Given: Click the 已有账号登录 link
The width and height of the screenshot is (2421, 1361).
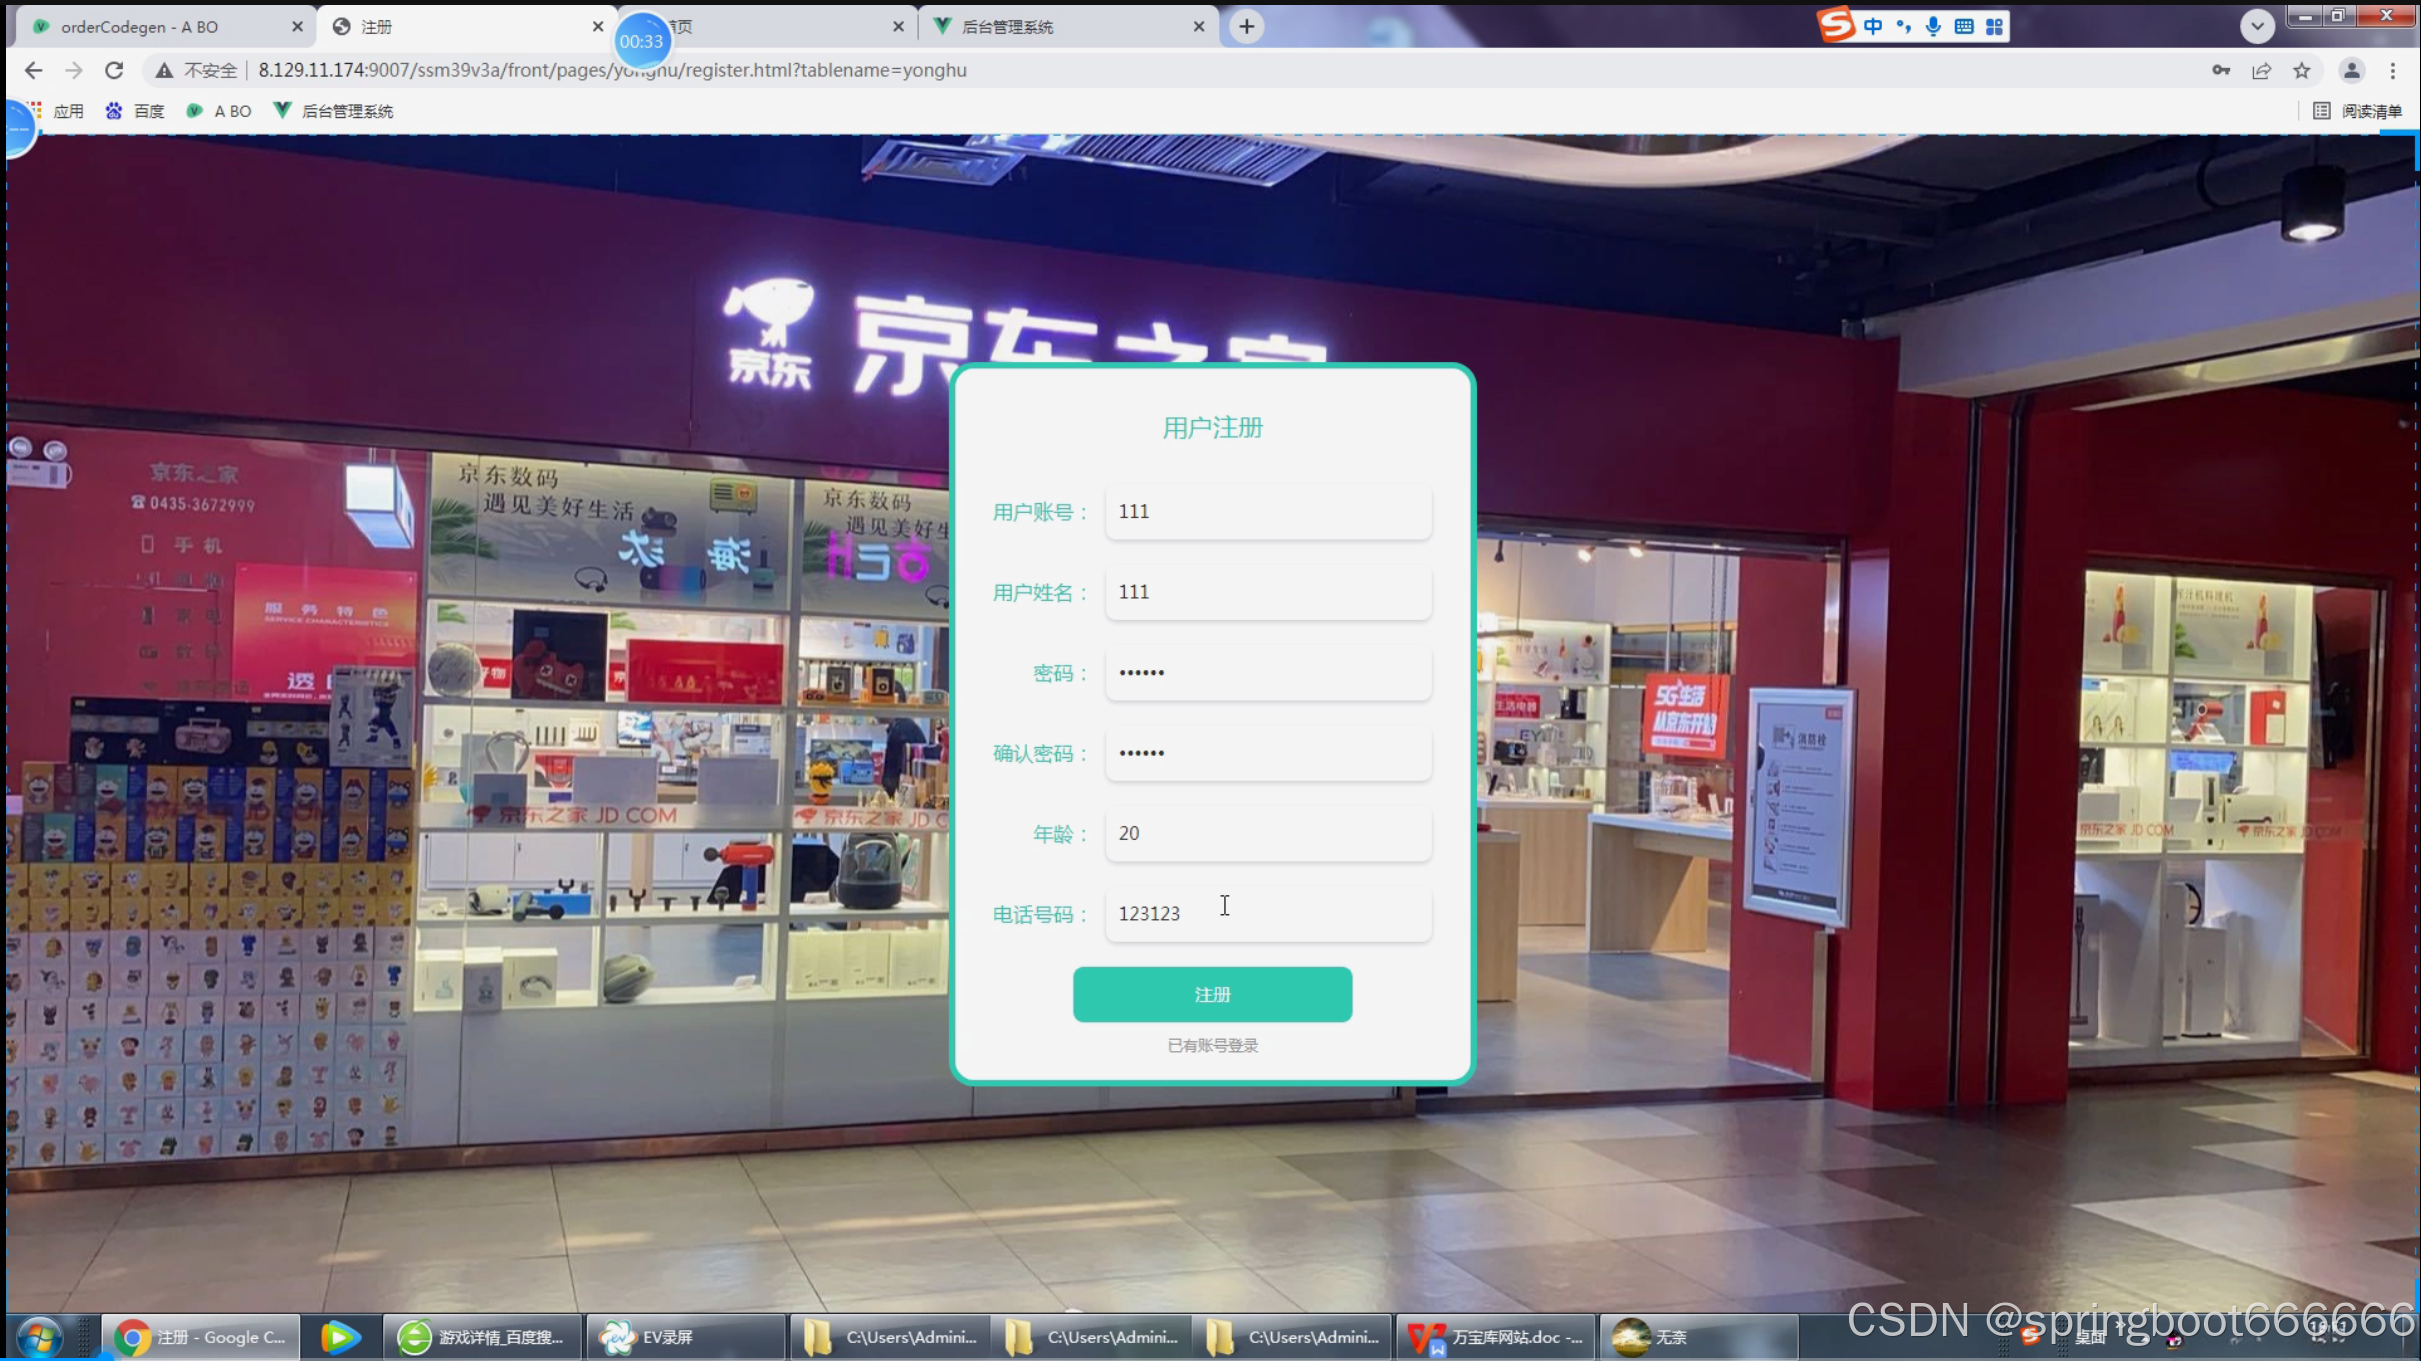Looking at the screenshot, I should click(x=1212, y=1045).
